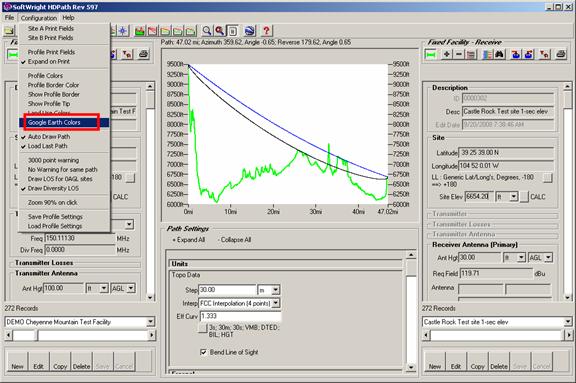Click the open folder icon in main toolbar
The height and width of the screenshot is (383, 576).
click(9, 31)
